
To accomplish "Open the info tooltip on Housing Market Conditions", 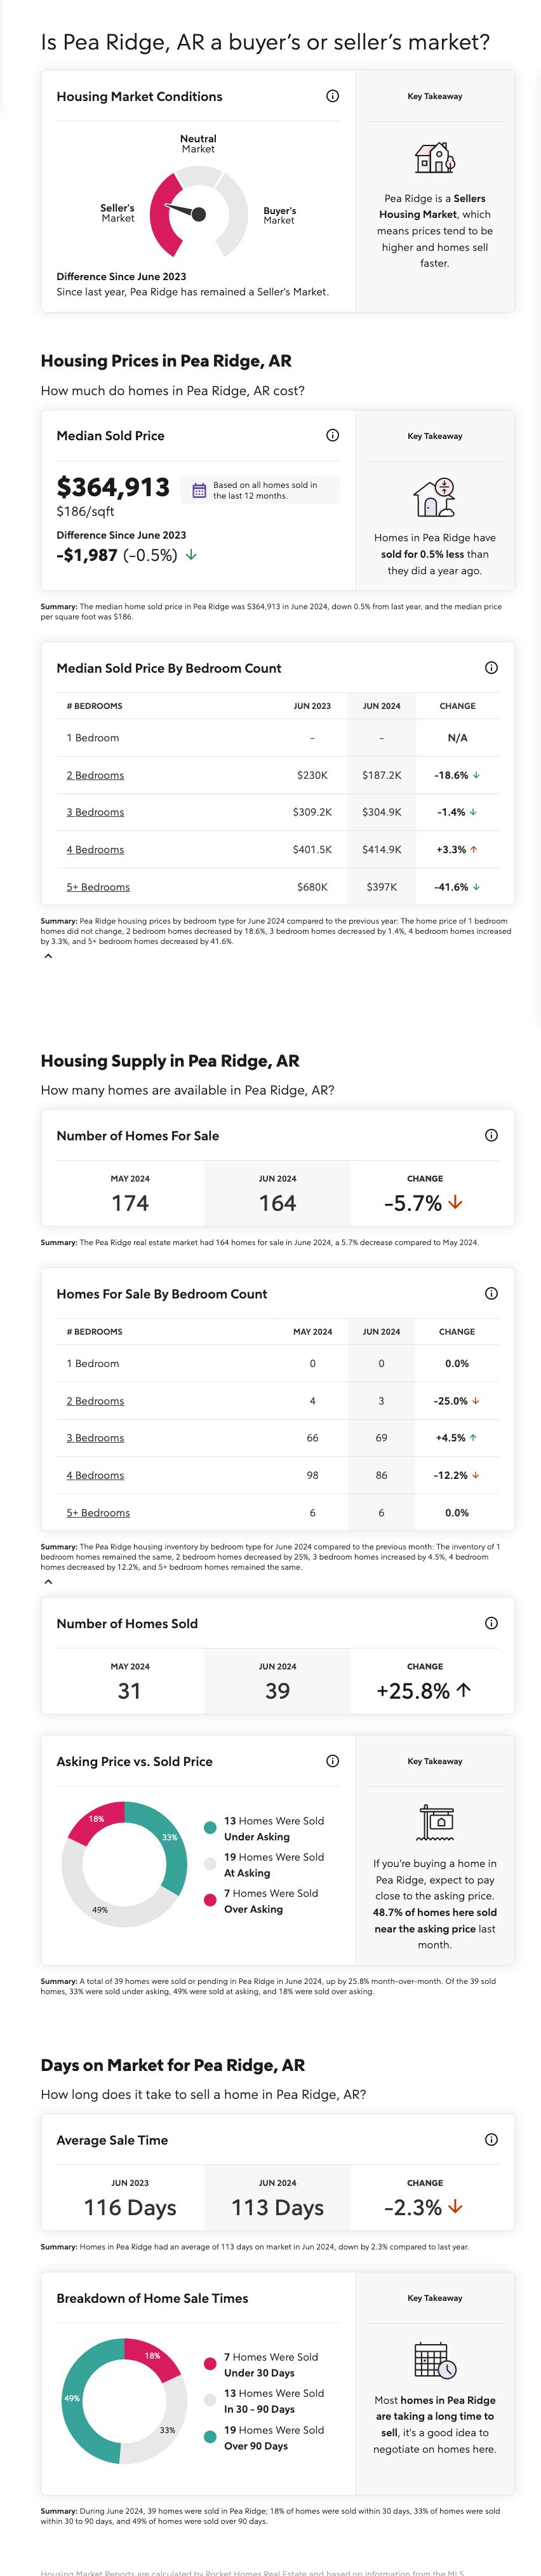I will pos(332,97).
